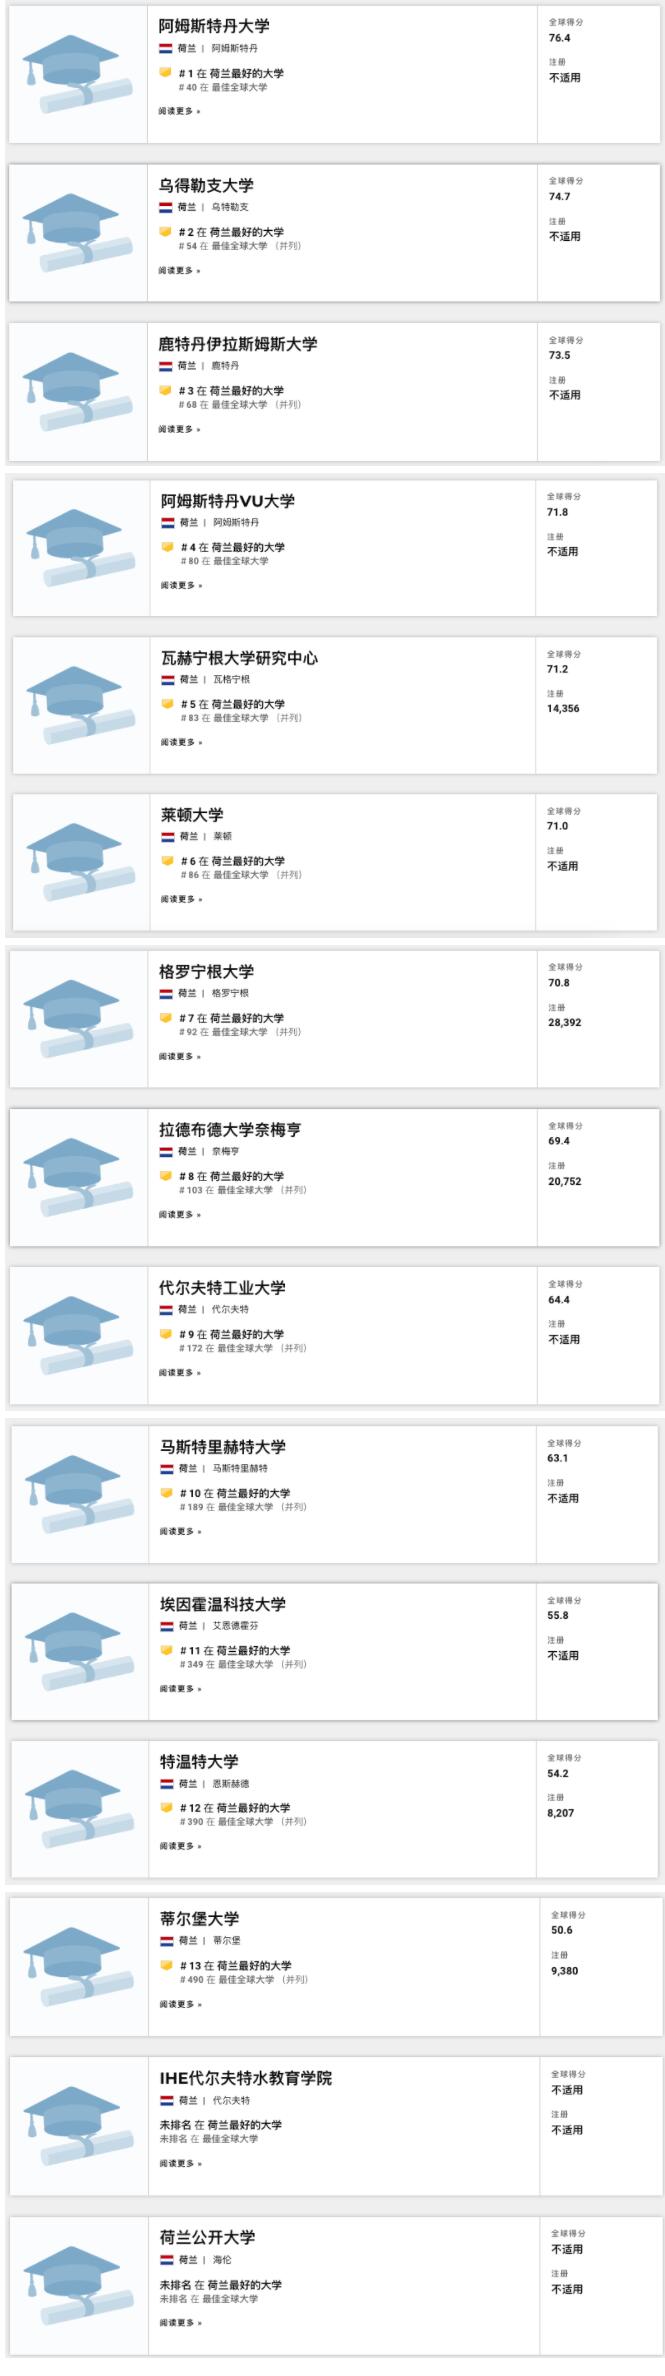Click the yellow badge icon beside #11 在荷兰最好的大学
665x2376 pixels.
[166, 1649]
